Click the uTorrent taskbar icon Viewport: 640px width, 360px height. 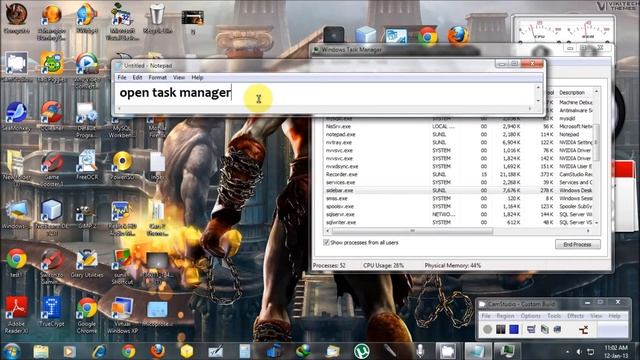point(361,351)
